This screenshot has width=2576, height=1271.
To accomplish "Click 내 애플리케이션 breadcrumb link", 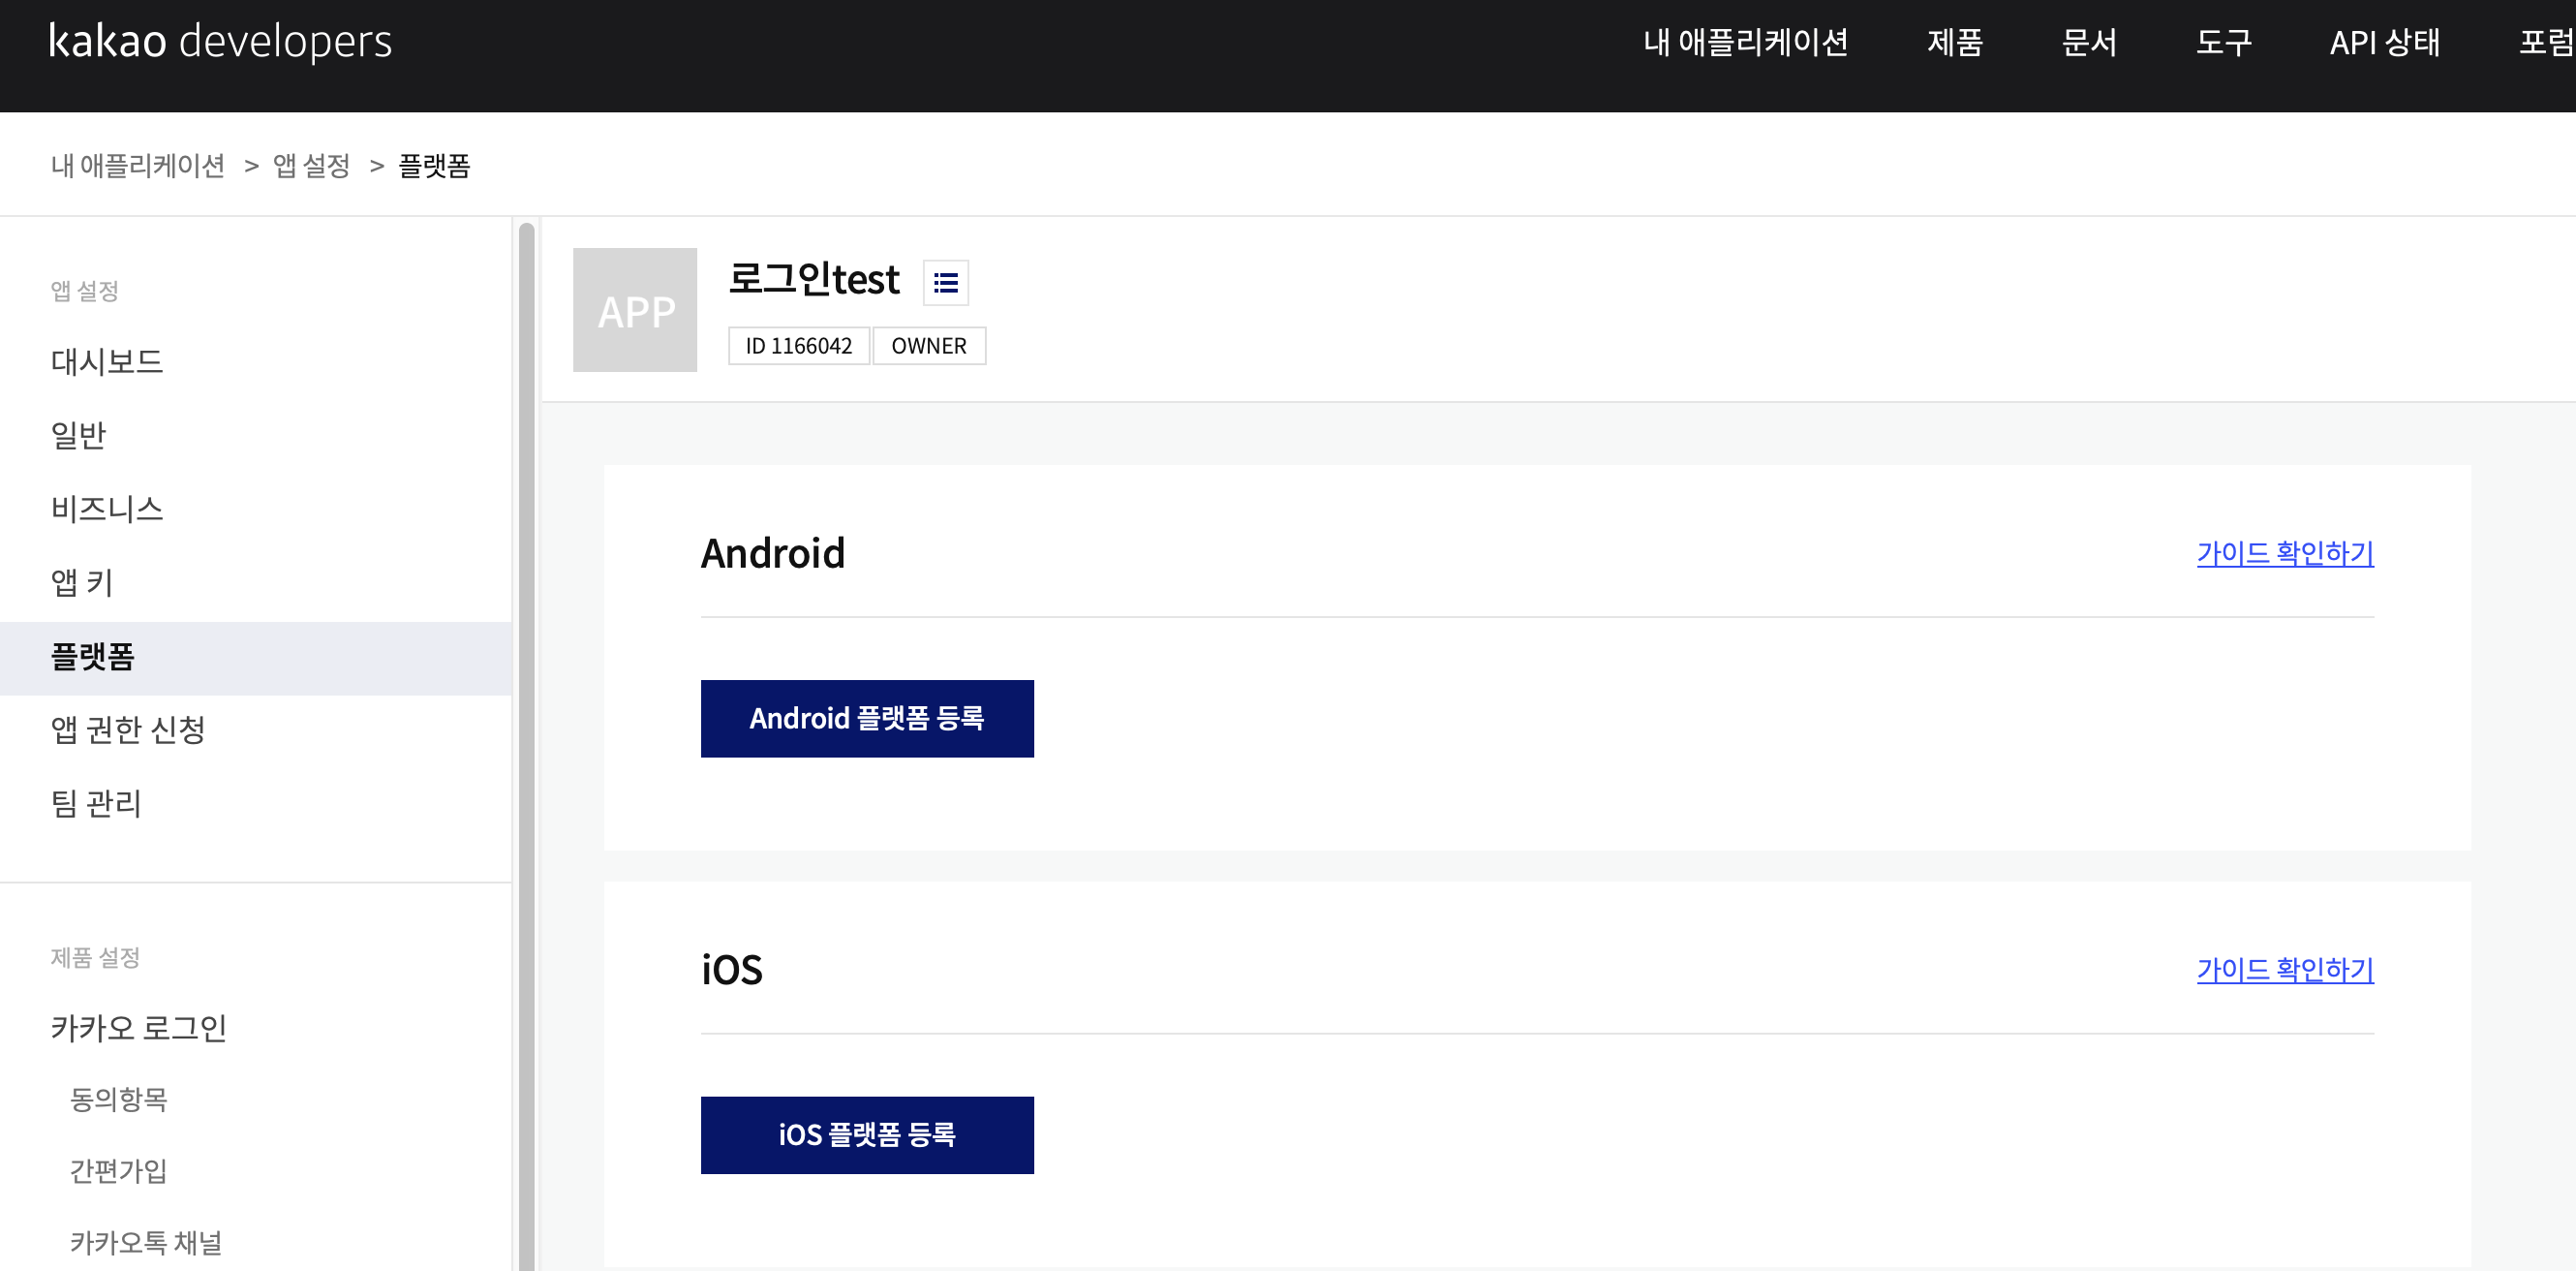I will pos(138,166).
